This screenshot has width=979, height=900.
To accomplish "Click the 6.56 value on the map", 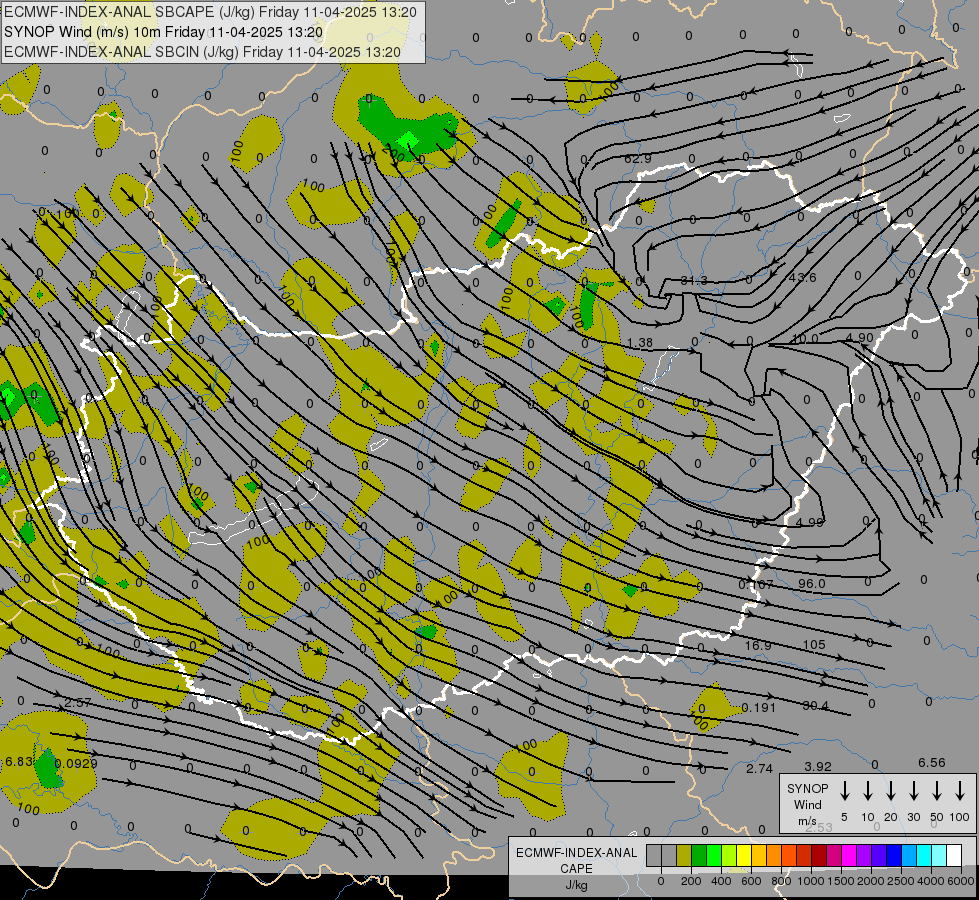I will click(932, 763).
